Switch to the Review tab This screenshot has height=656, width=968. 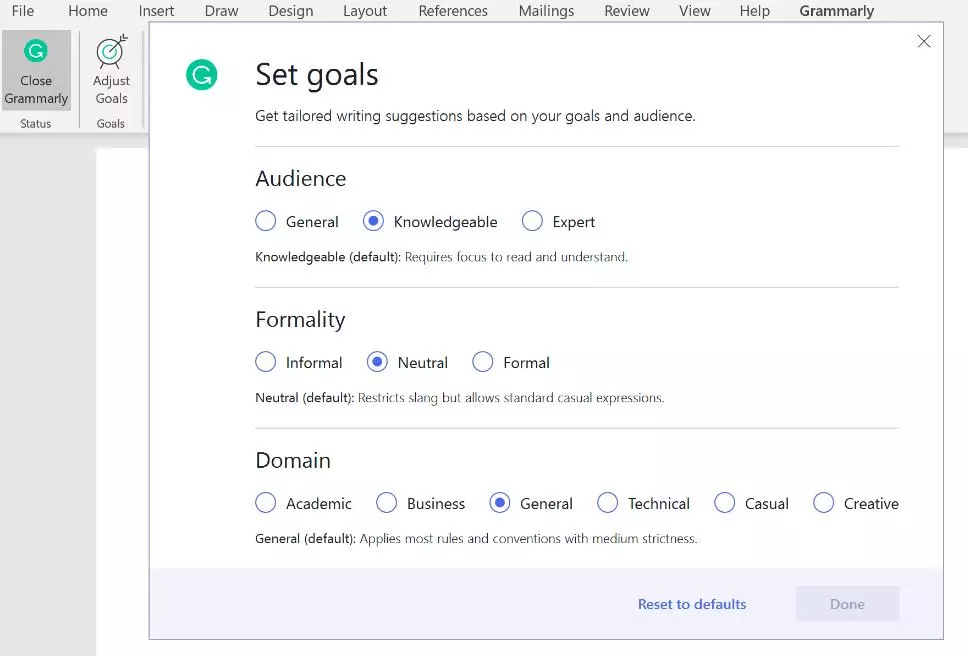tap(627, 11)
